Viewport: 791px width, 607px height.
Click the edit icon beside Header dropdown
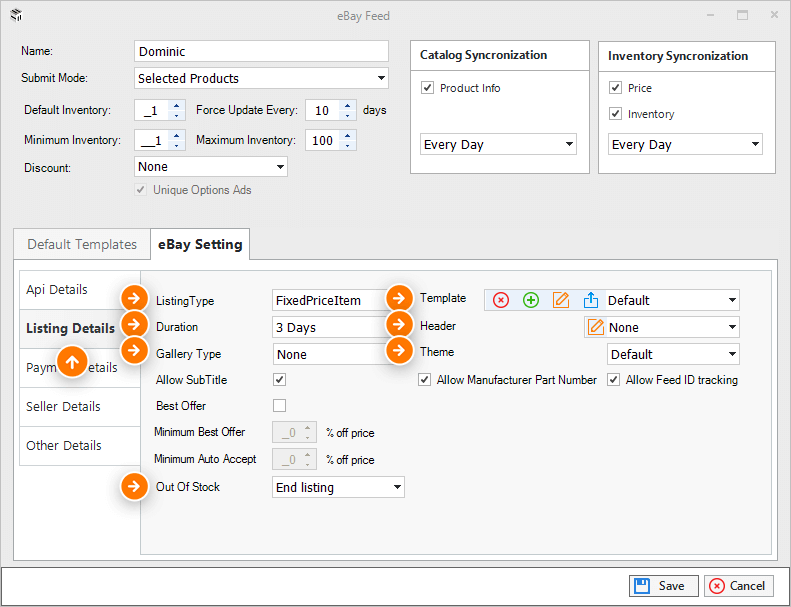pyautogui.click(x=596, y=327)
